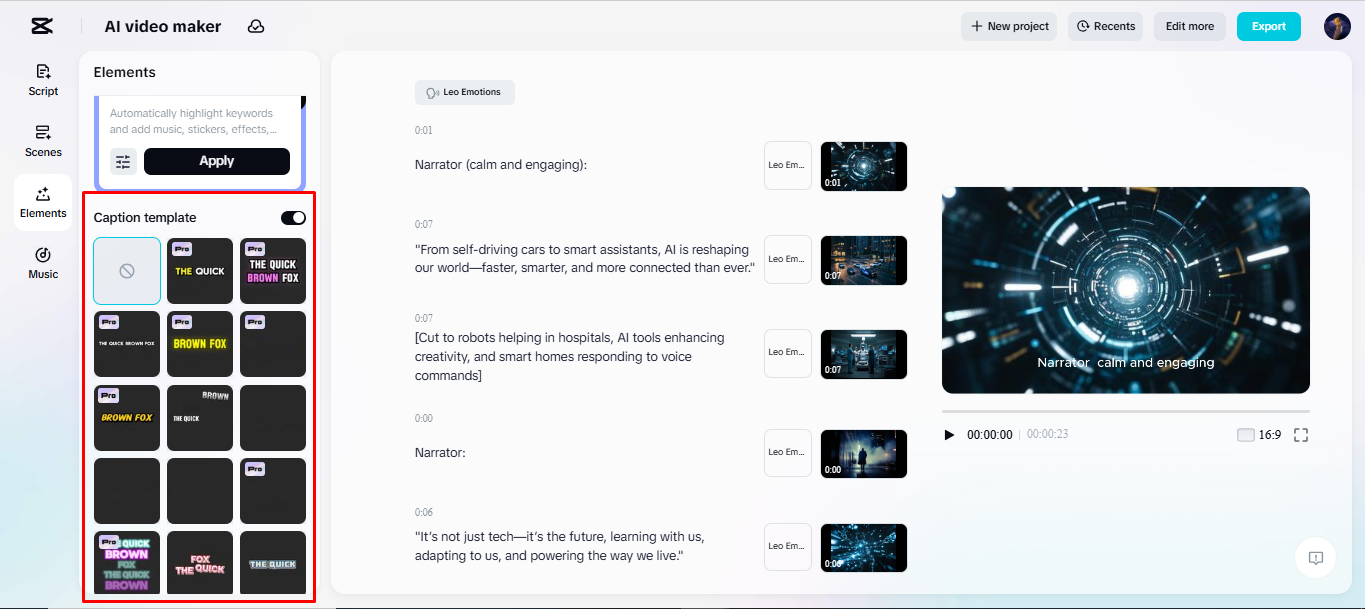The image size is (1365, 609).
Task: Click the Edit more option
Action: pyautogui.click(x=1189, y=26)
